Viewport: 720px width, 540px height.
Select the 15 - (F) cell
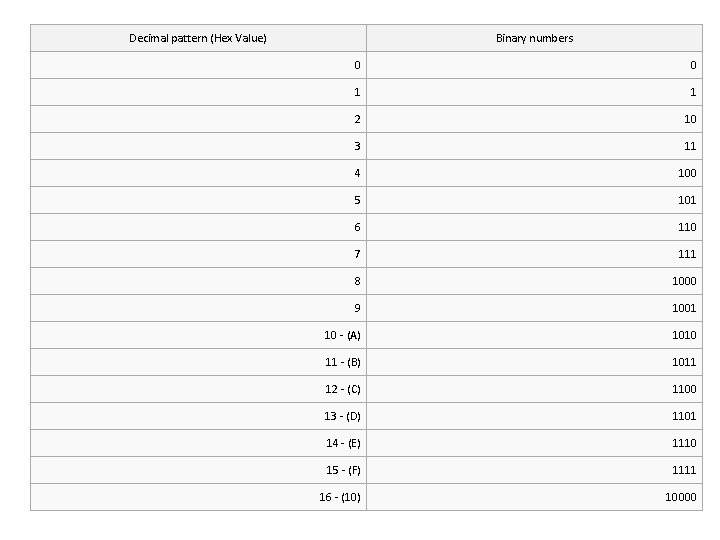(198, 471)
